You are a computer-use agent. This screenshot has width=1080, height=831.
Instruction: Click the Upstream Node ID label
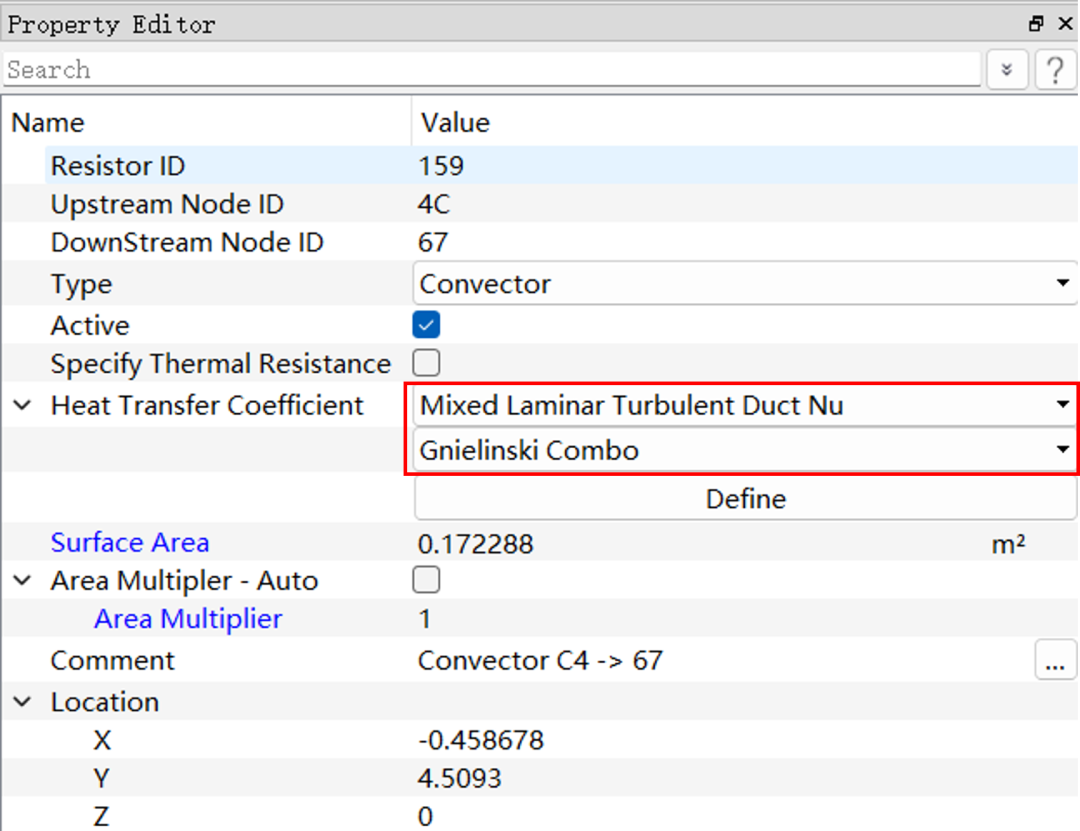[x=167, y=204]
